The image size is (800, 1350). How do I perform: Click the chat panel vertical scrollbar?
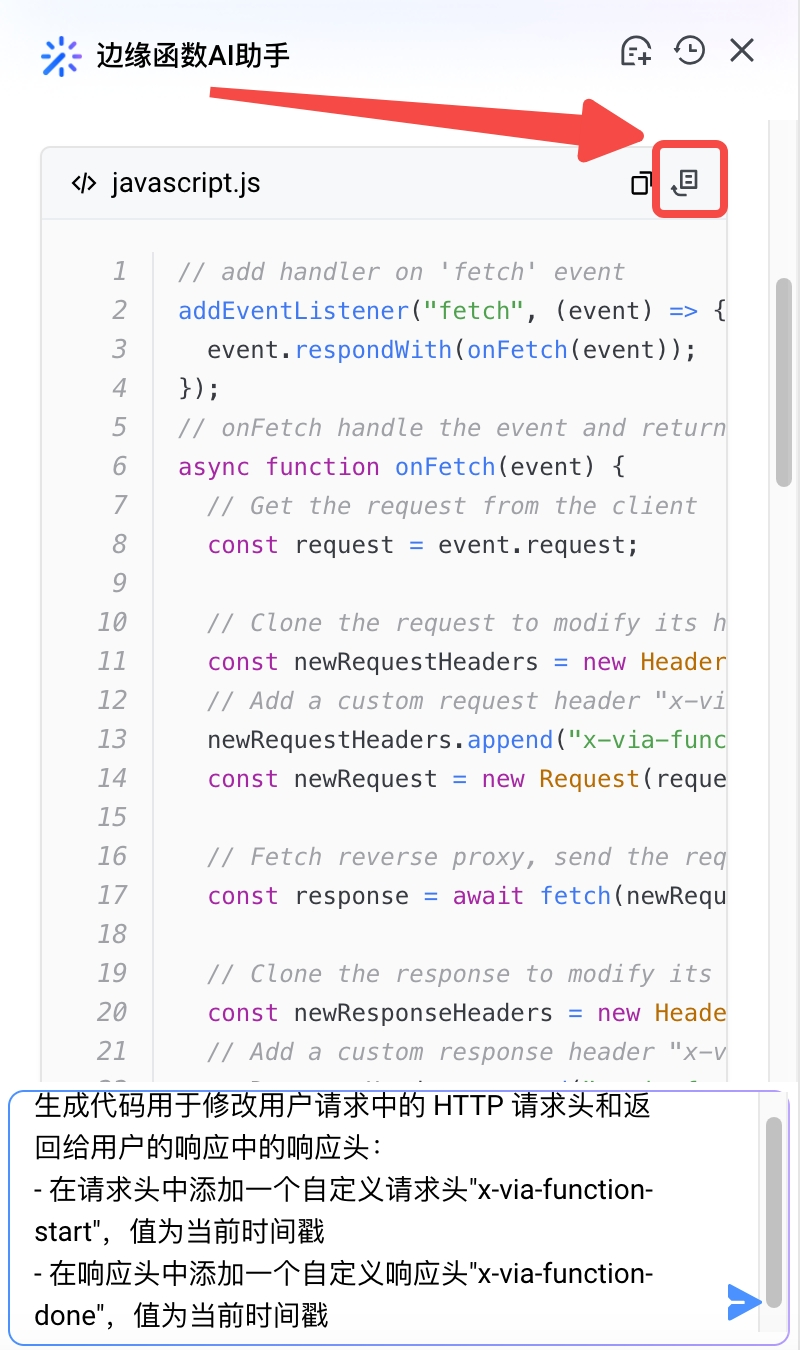[783, 380]
